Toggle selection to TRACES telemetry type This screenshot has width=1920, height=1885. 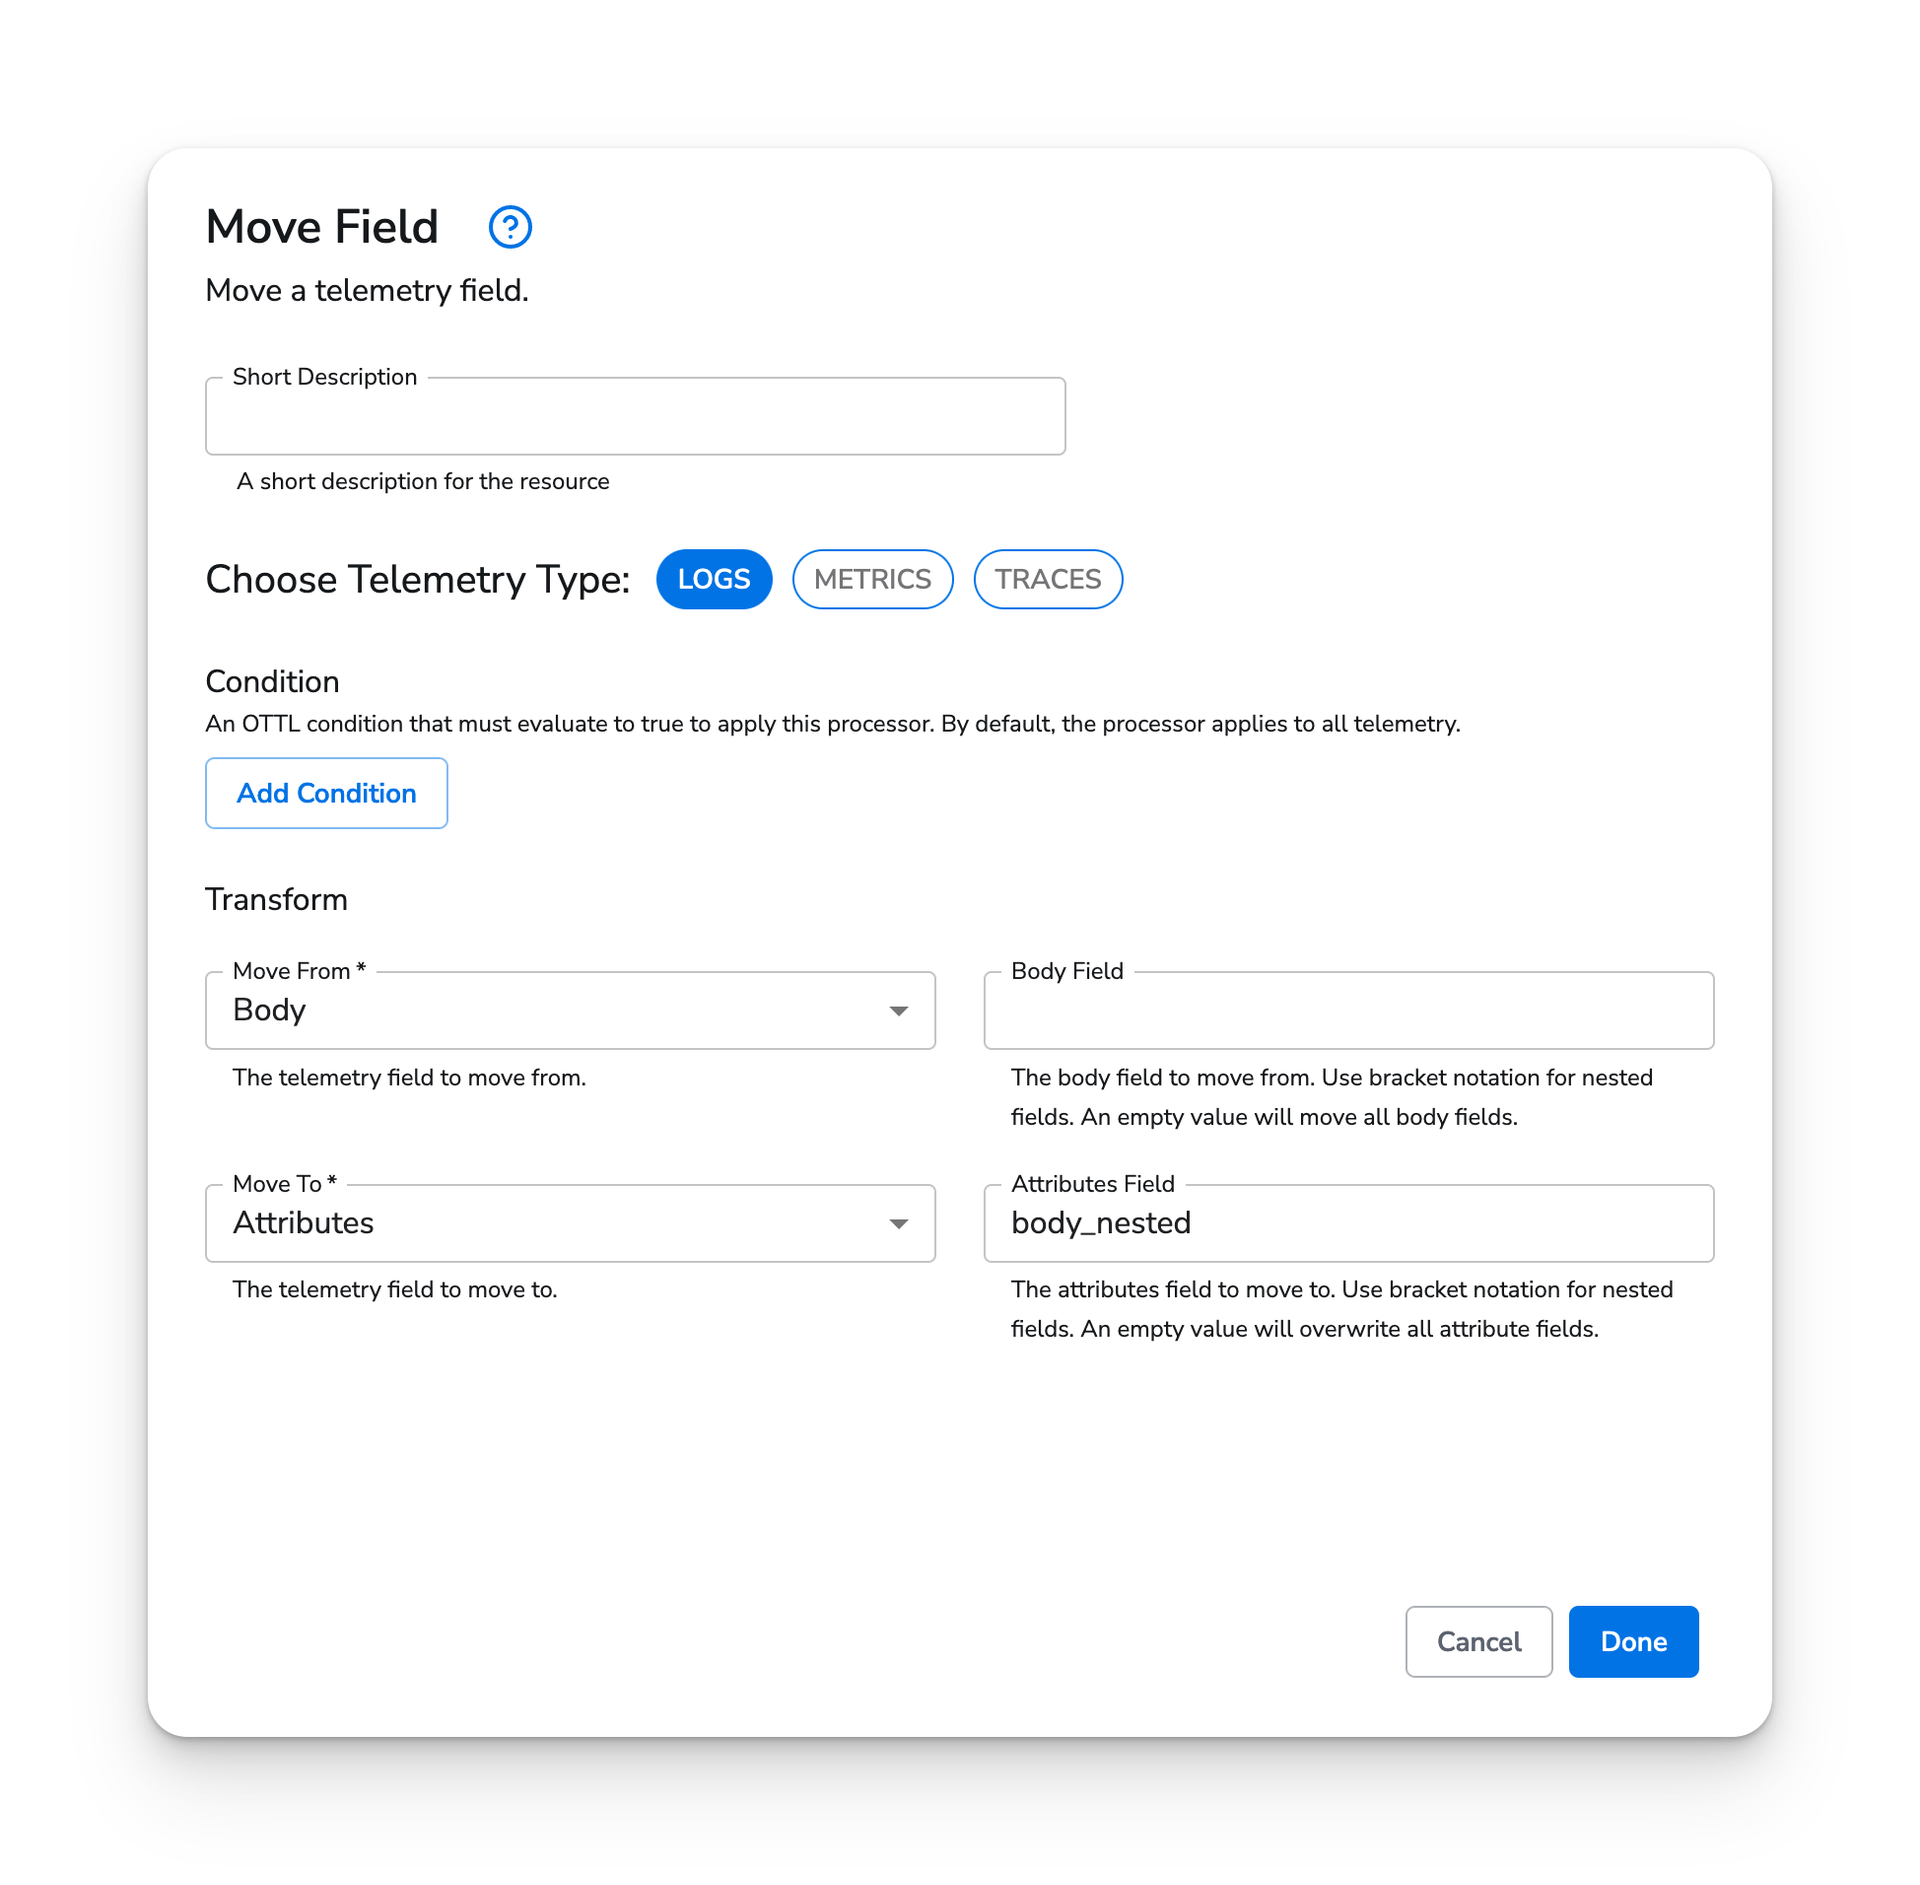(x=1050, y=578)
